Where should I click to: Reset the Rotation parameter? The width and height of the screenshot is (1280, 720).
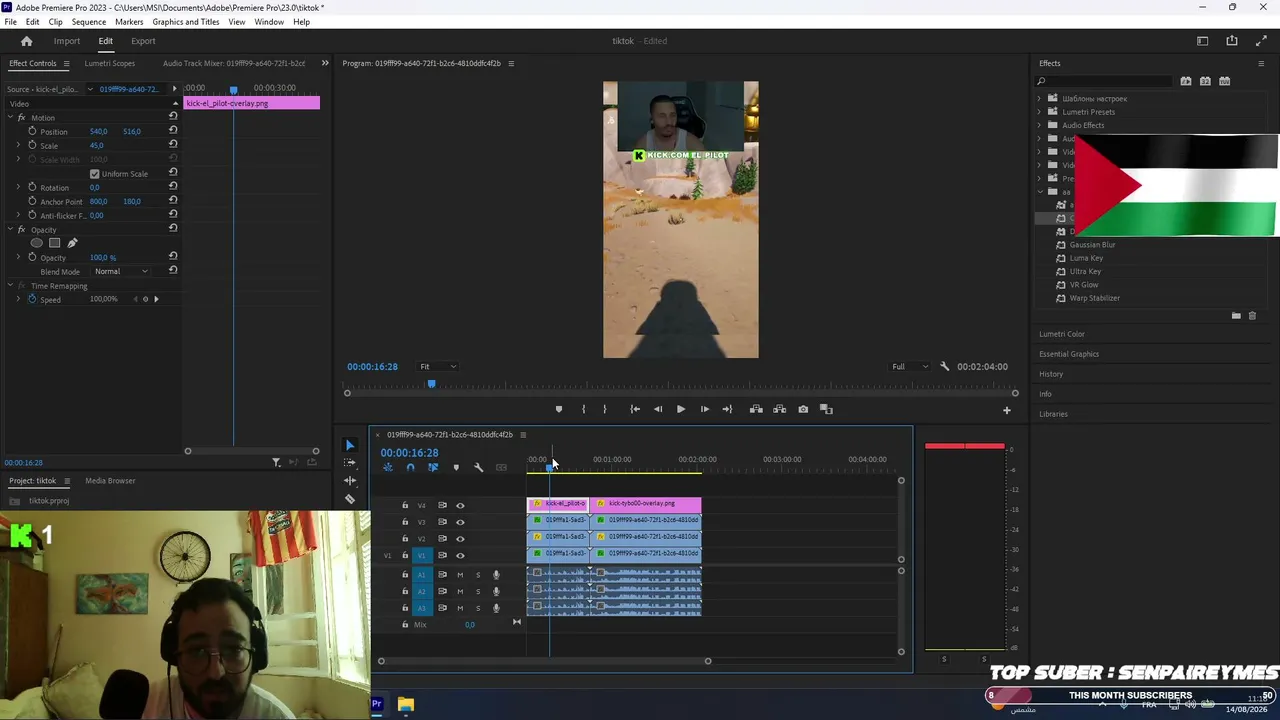pos(173,187)
